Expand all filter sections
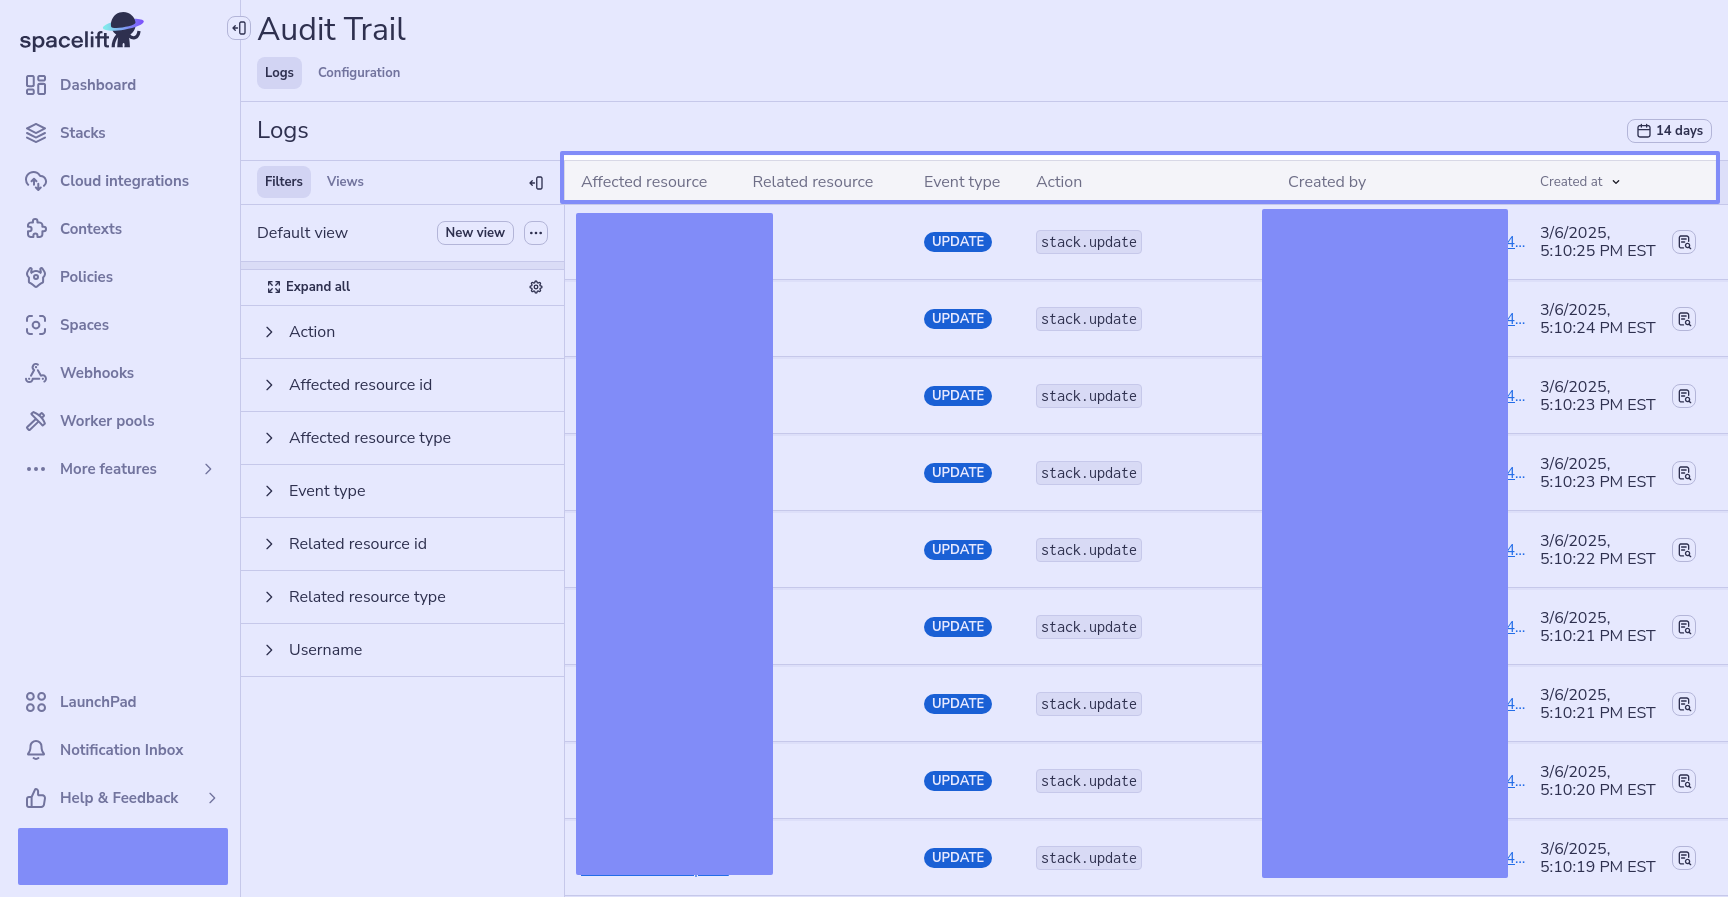The width and height of the screenshot is (1728, 897). tap(309, 287)
